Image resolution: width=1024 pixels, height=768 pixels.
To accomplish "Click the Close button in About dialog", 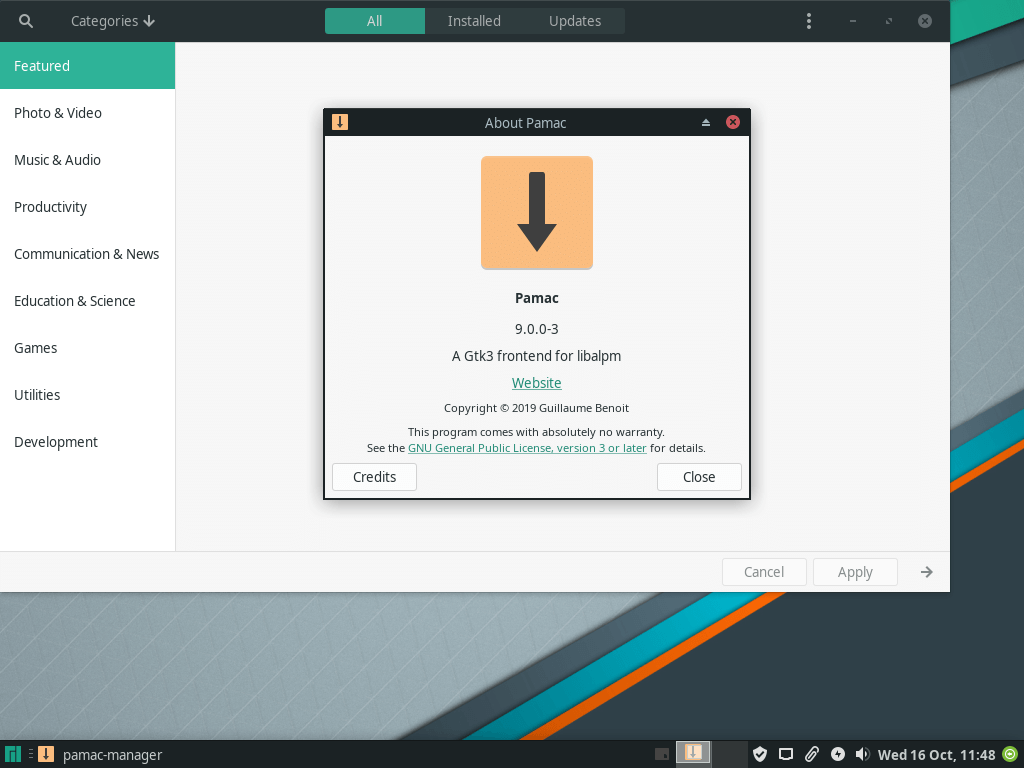I will [699, 477].
